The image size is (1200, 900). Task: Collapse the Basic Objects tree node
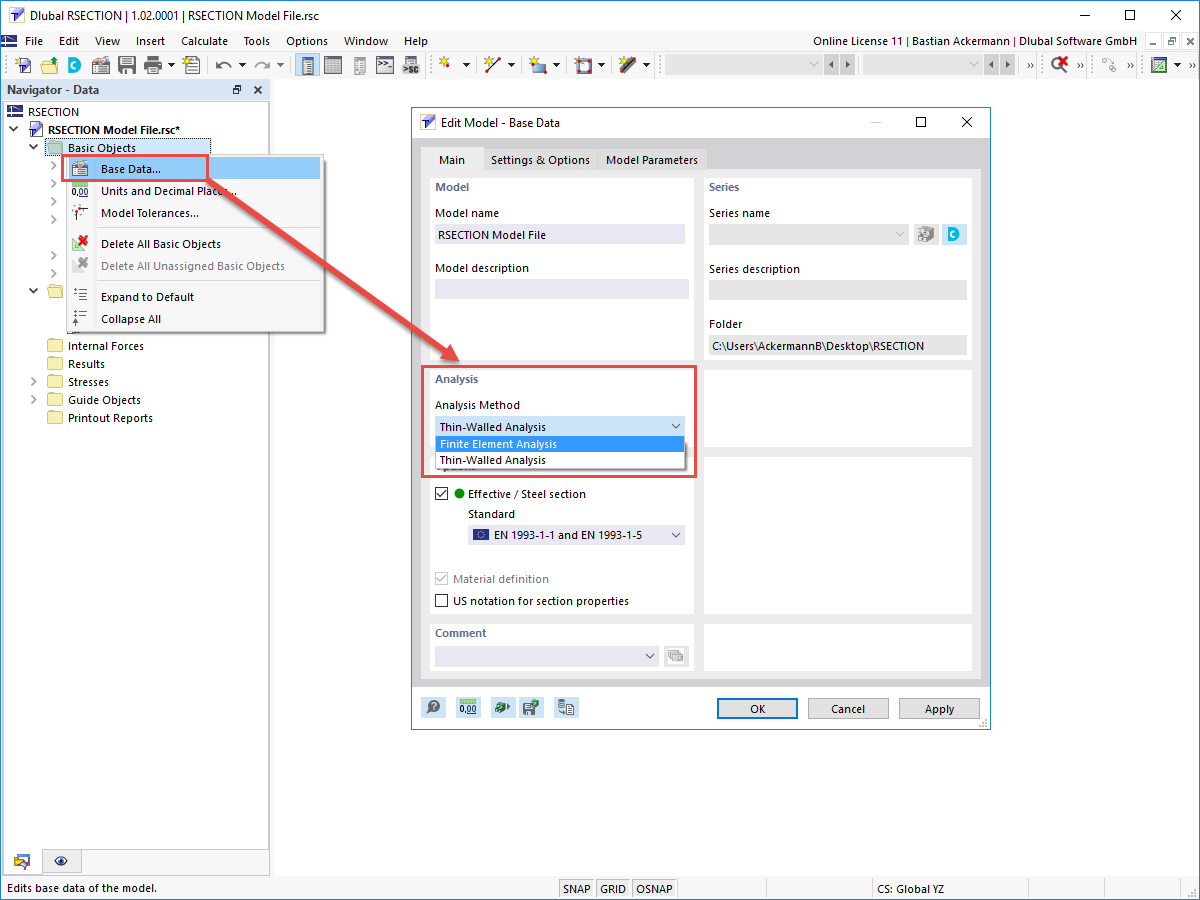tap(33, 148)
